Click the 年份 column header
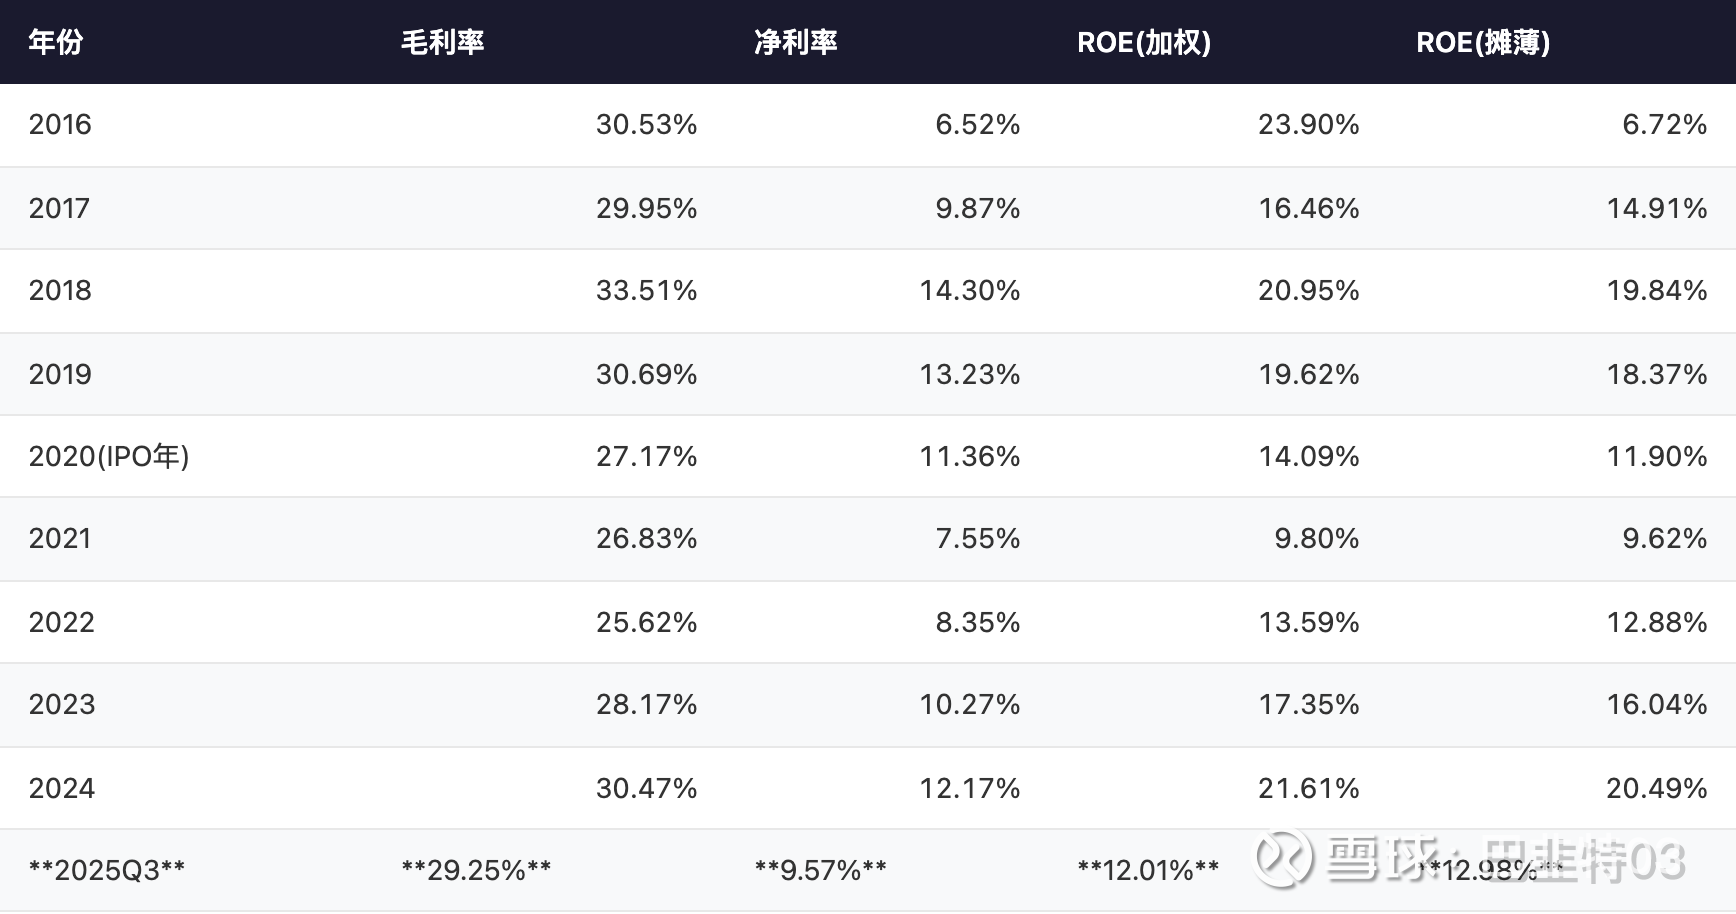This screenshot has height=914, width=1736. click(55, 42)
